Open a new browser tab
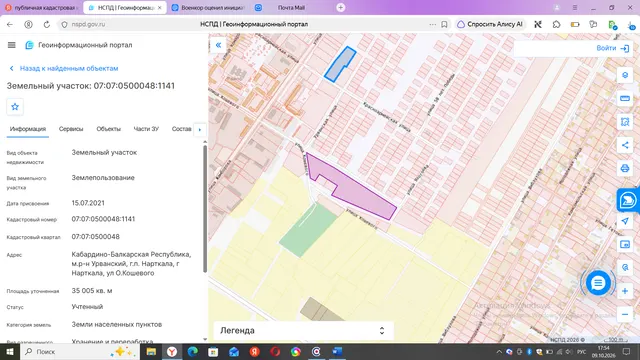640x360 pixels. click(x=341, y=8)
